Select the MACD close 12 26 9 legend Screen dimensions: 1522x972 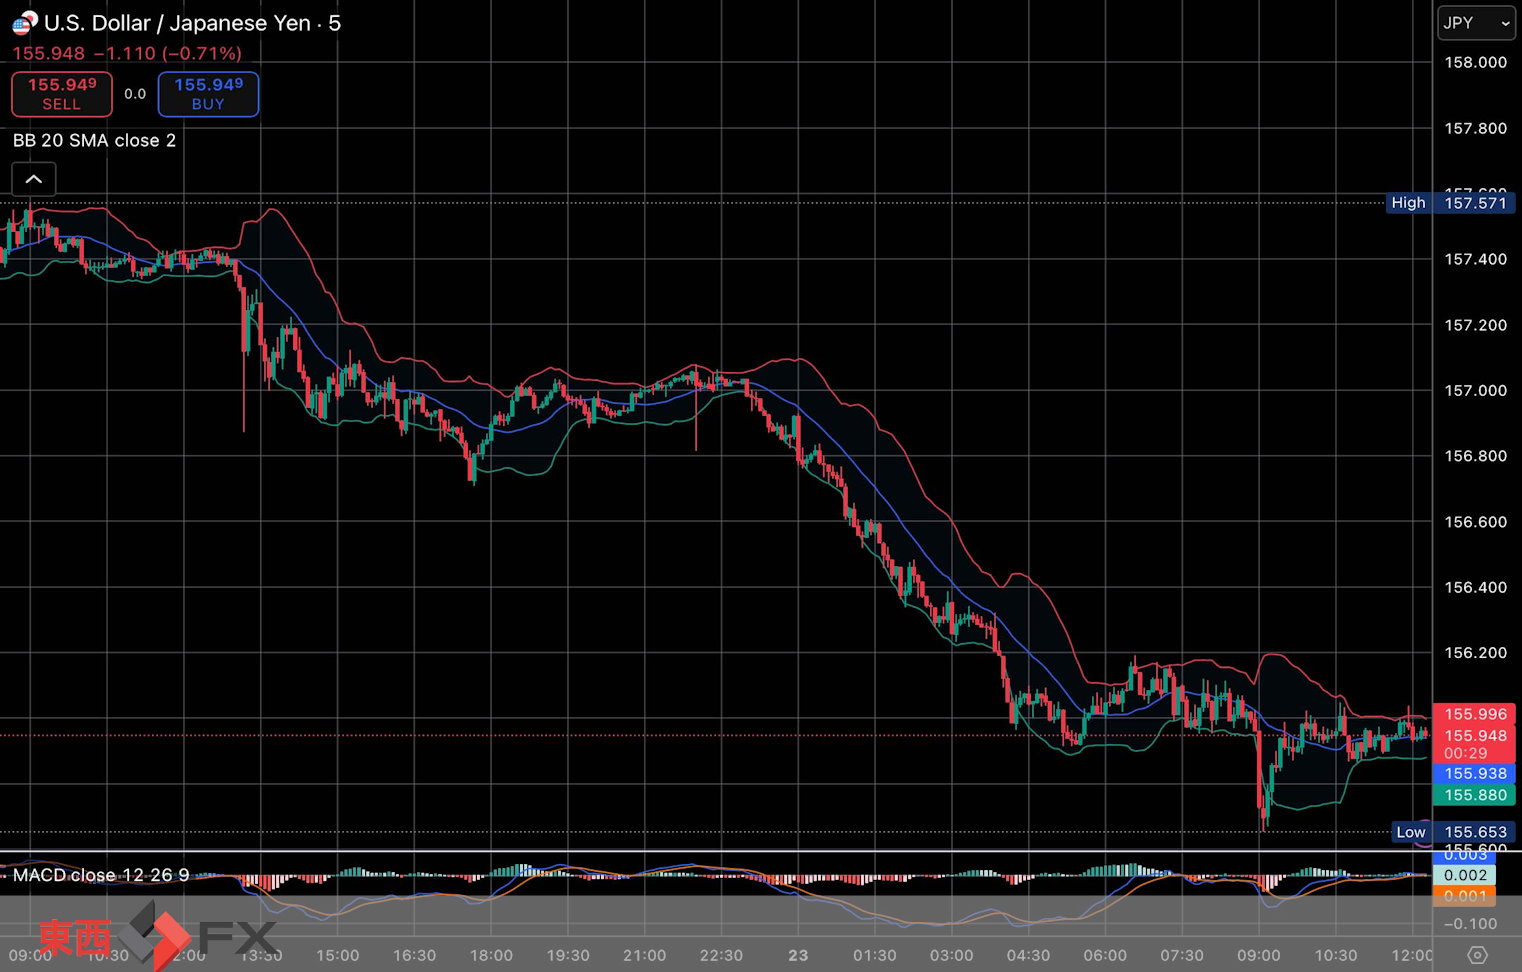click(x=100, y=875)
